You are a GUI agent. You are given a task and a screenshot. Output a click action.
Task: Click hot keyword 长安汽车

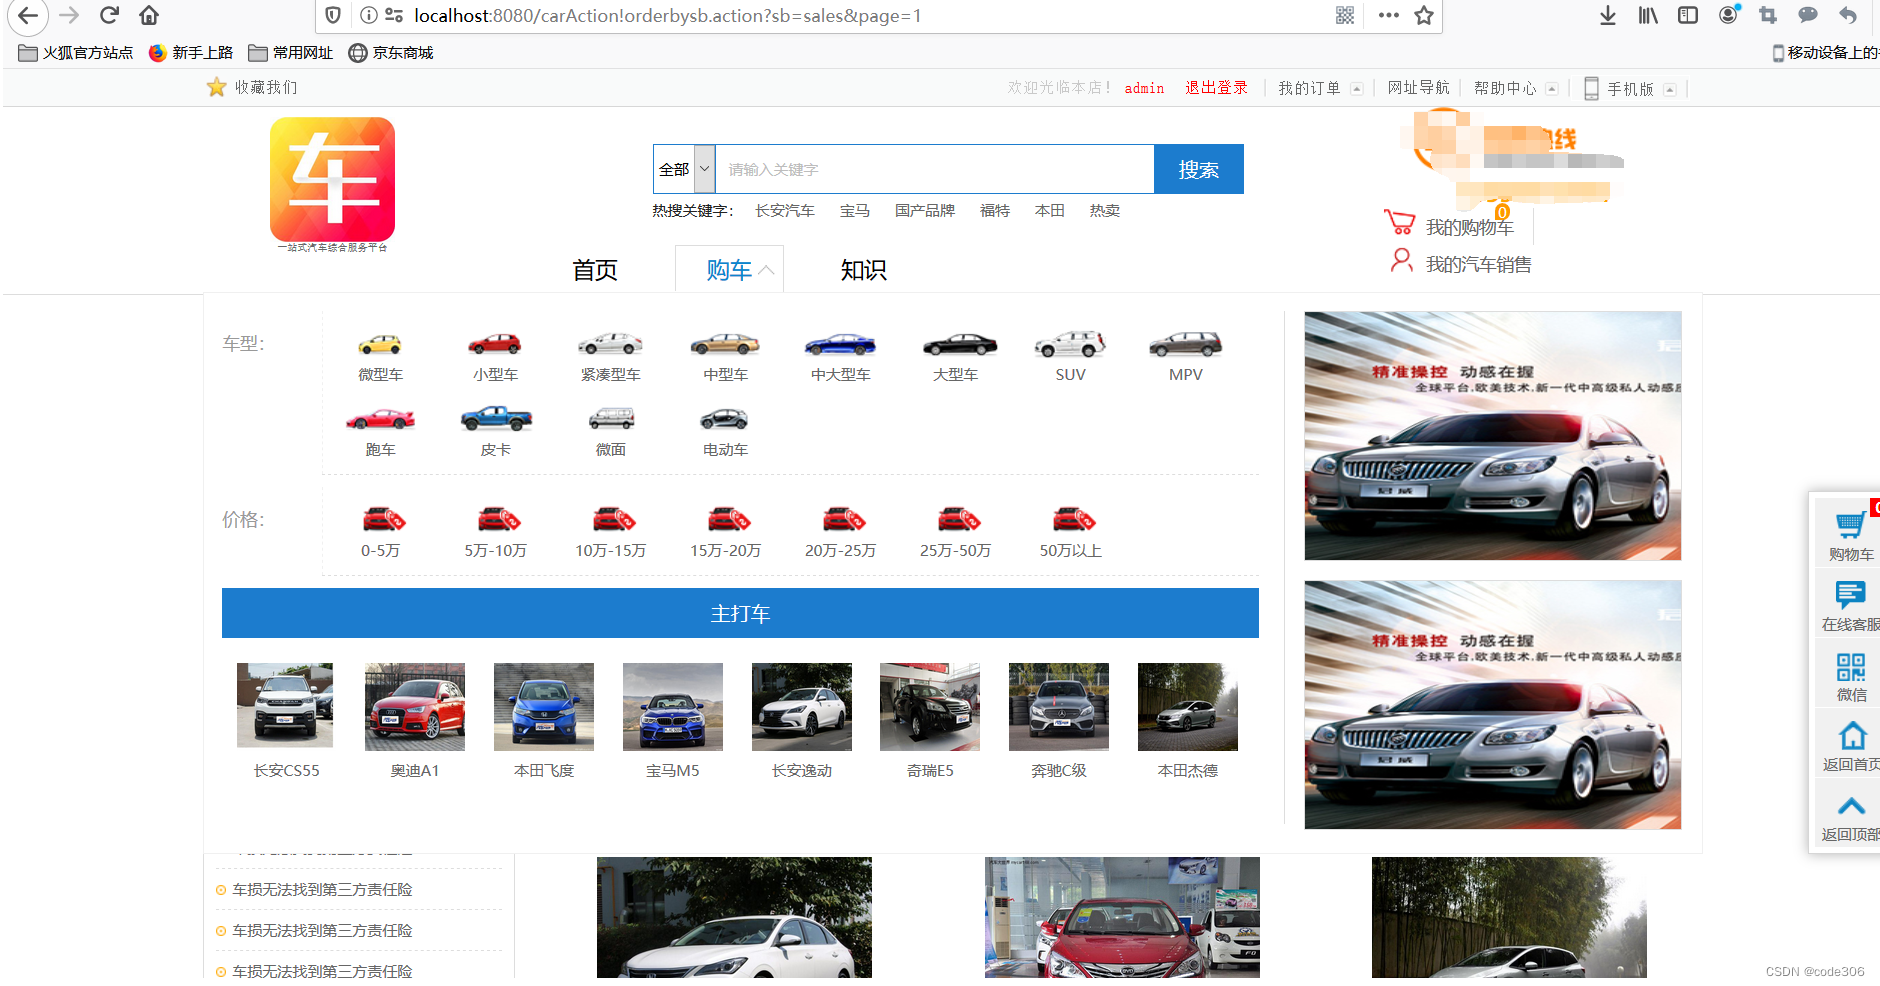click(x=784, y=211)
